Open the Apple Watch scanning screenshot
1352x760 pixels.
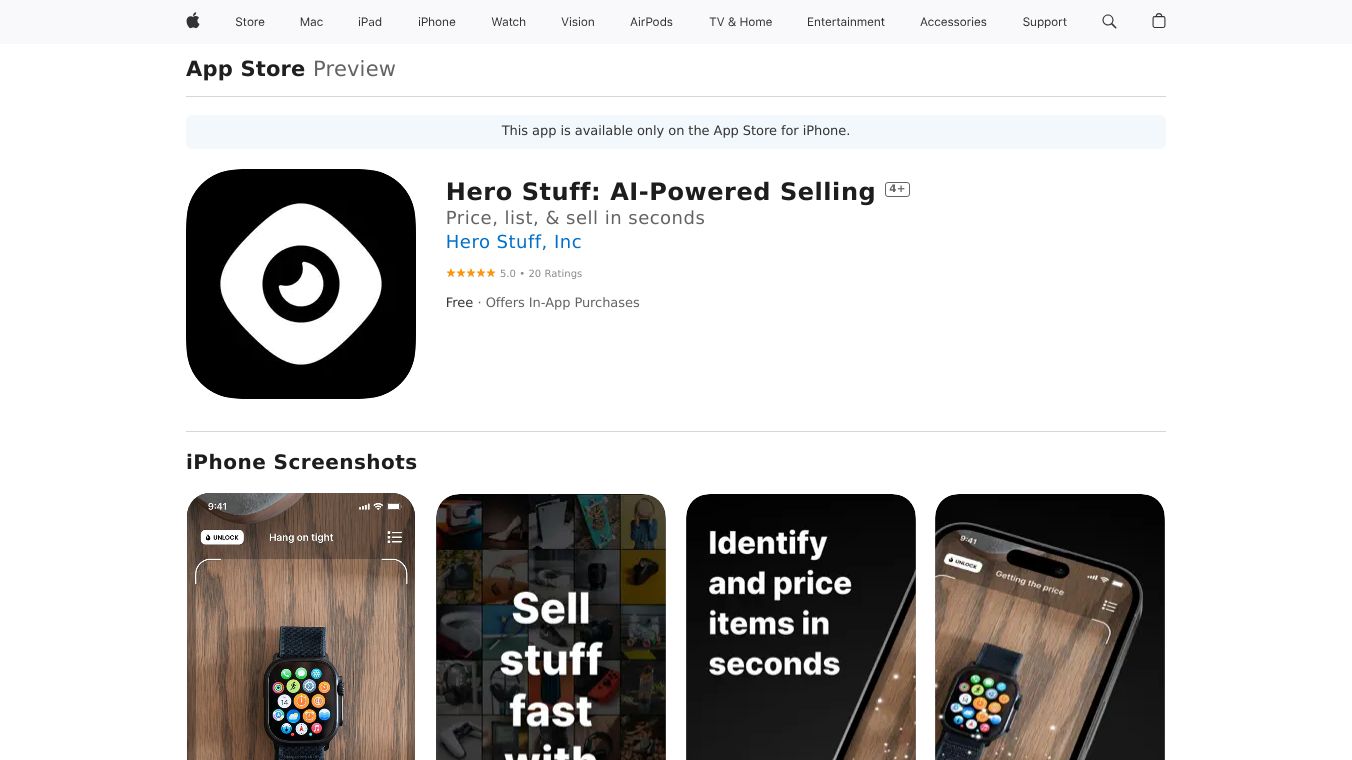(x=301, y=627)
